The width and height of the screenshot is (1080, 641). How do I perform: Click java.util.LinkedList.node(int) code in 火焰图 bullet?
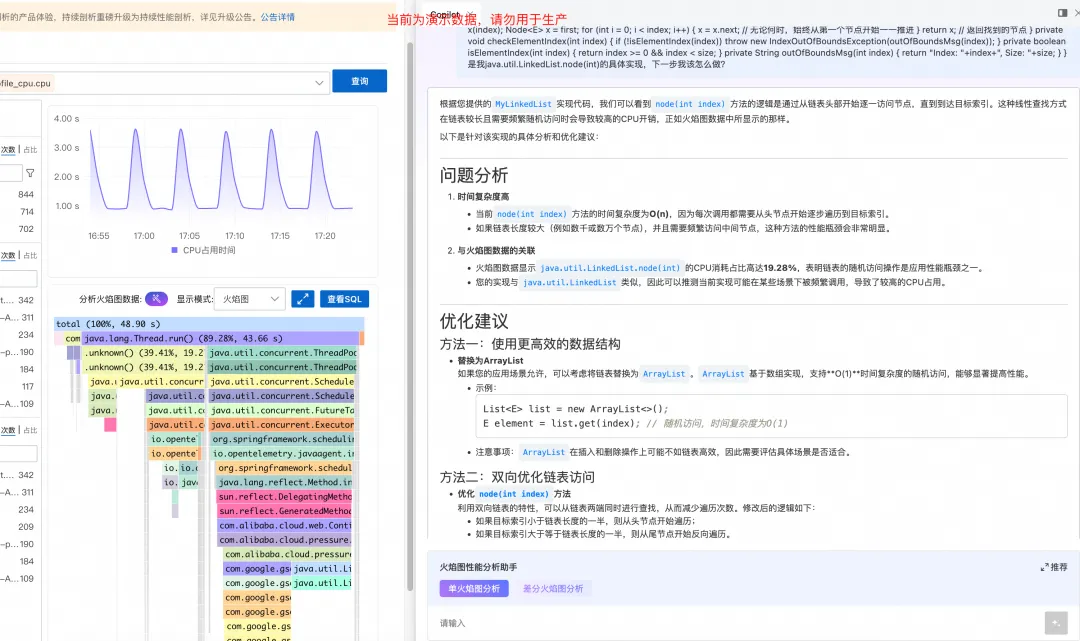coord(610,268)
